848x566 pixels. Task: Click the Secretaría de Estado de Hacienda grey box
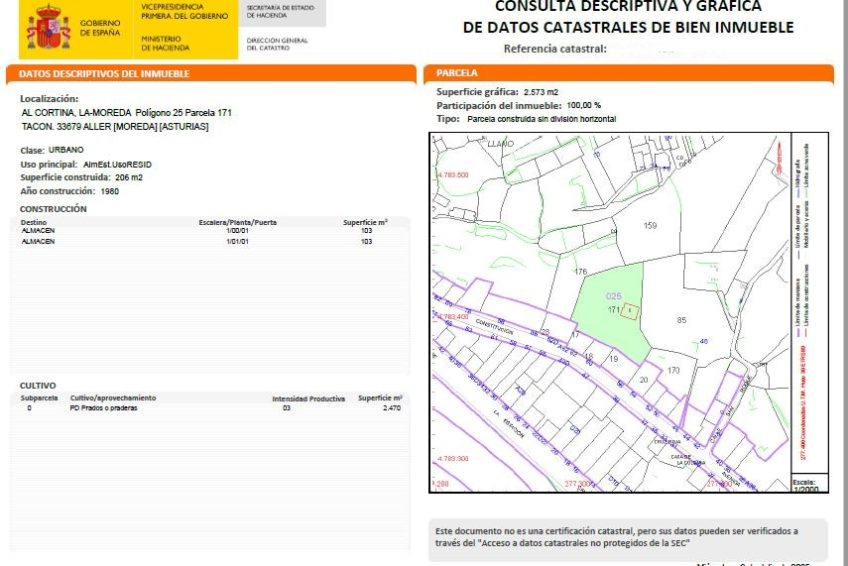pos(283,12)
